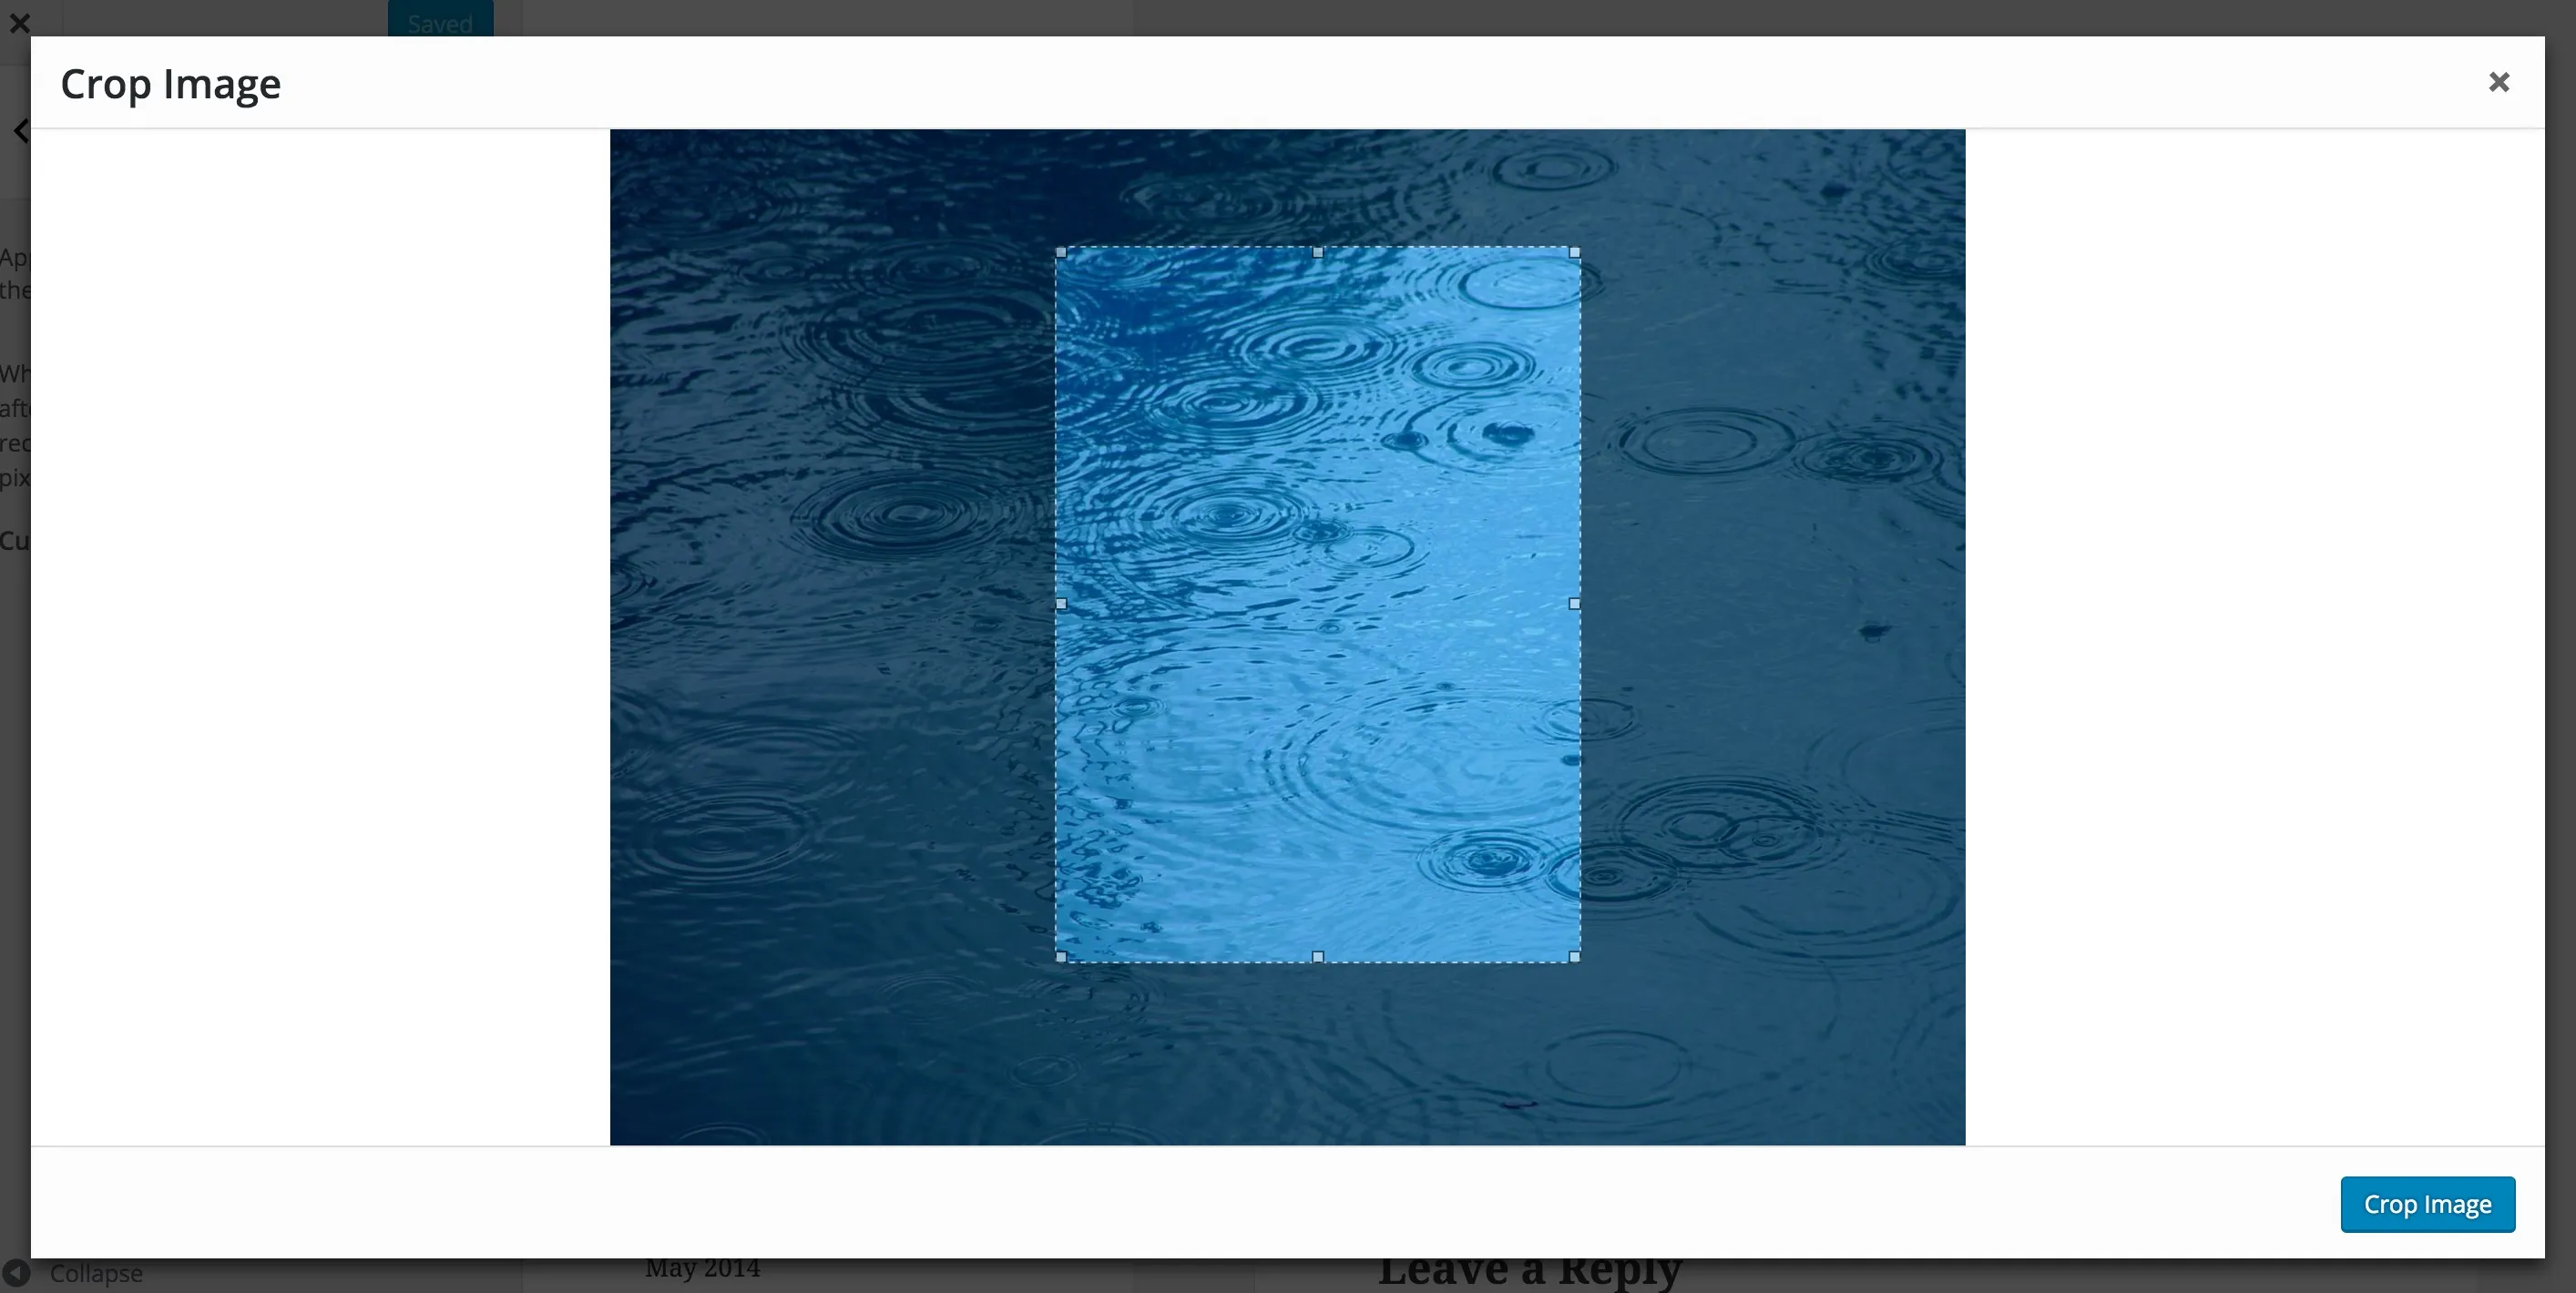Click the bottom-left crop selection handle
This screenshot has width=2576, height=1293.
[1061, 957]
